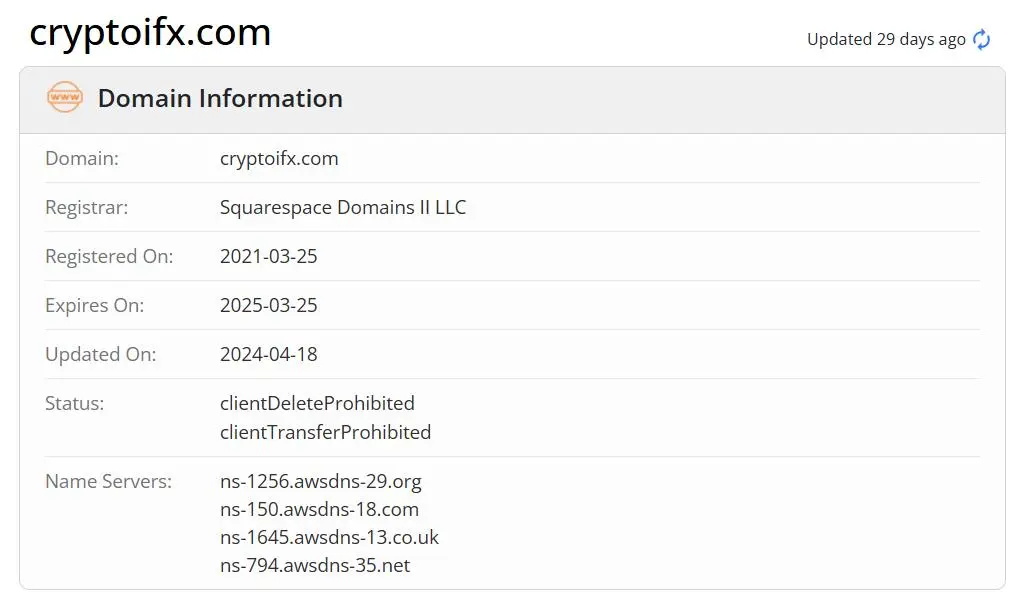Click the Updated 29 days ago text
1024x606 pixels.
click(886, 40)
